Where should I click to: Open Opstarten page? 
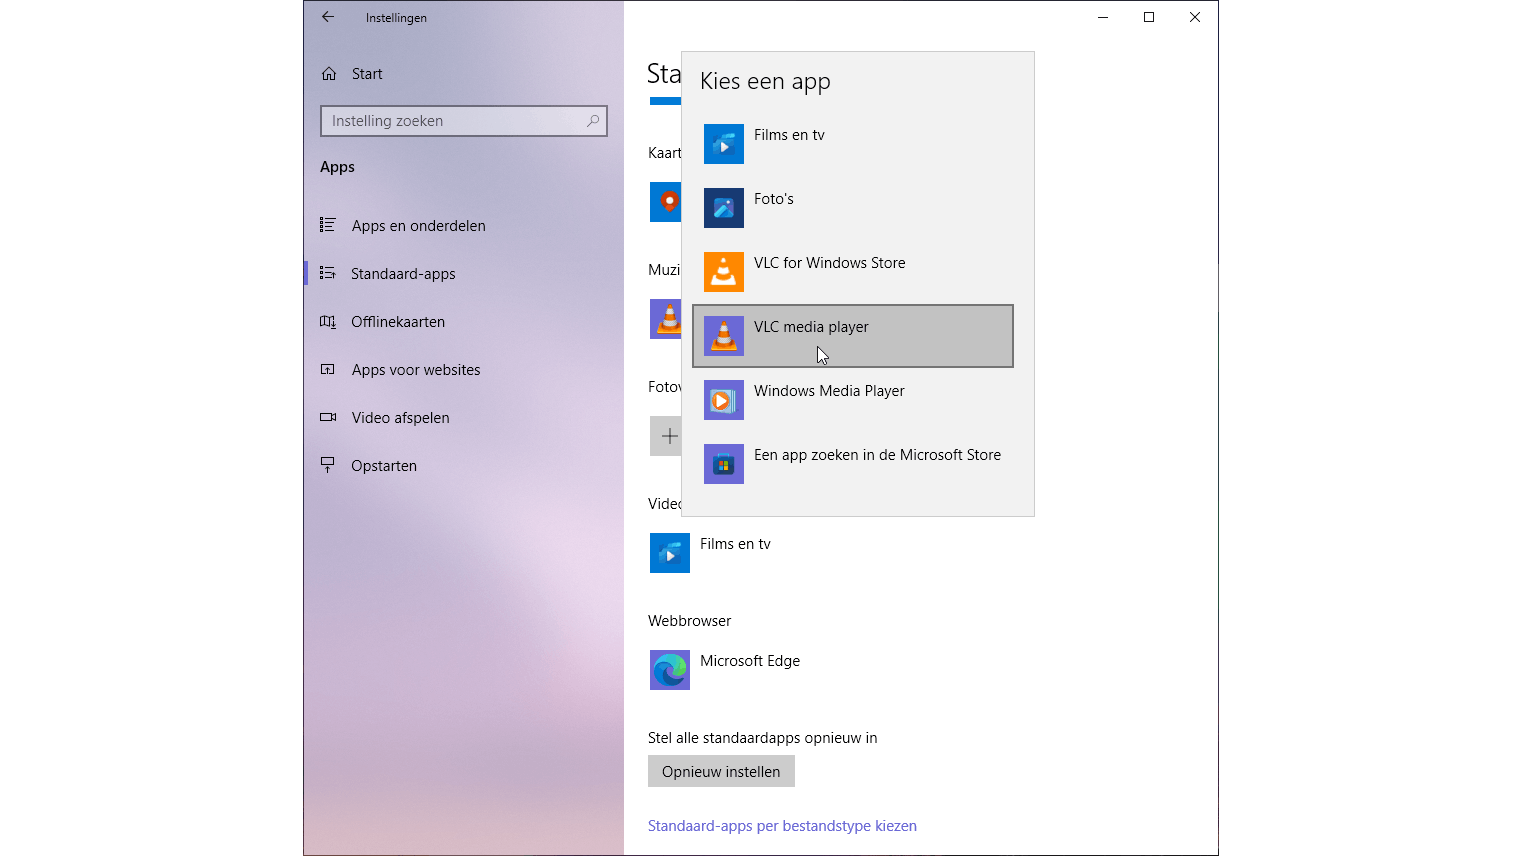pos(464,466)
